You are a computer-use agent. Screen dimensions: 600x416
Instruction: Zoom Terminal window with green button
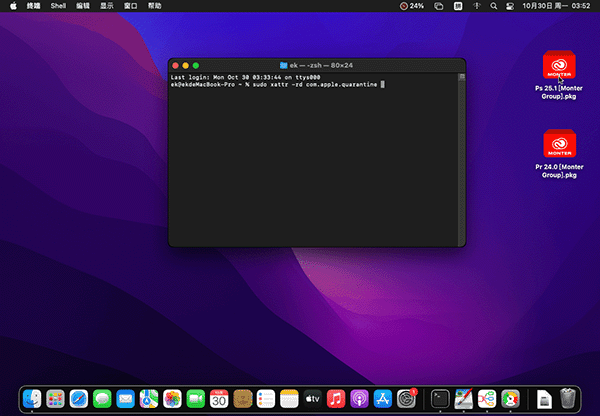coord(196,66)
